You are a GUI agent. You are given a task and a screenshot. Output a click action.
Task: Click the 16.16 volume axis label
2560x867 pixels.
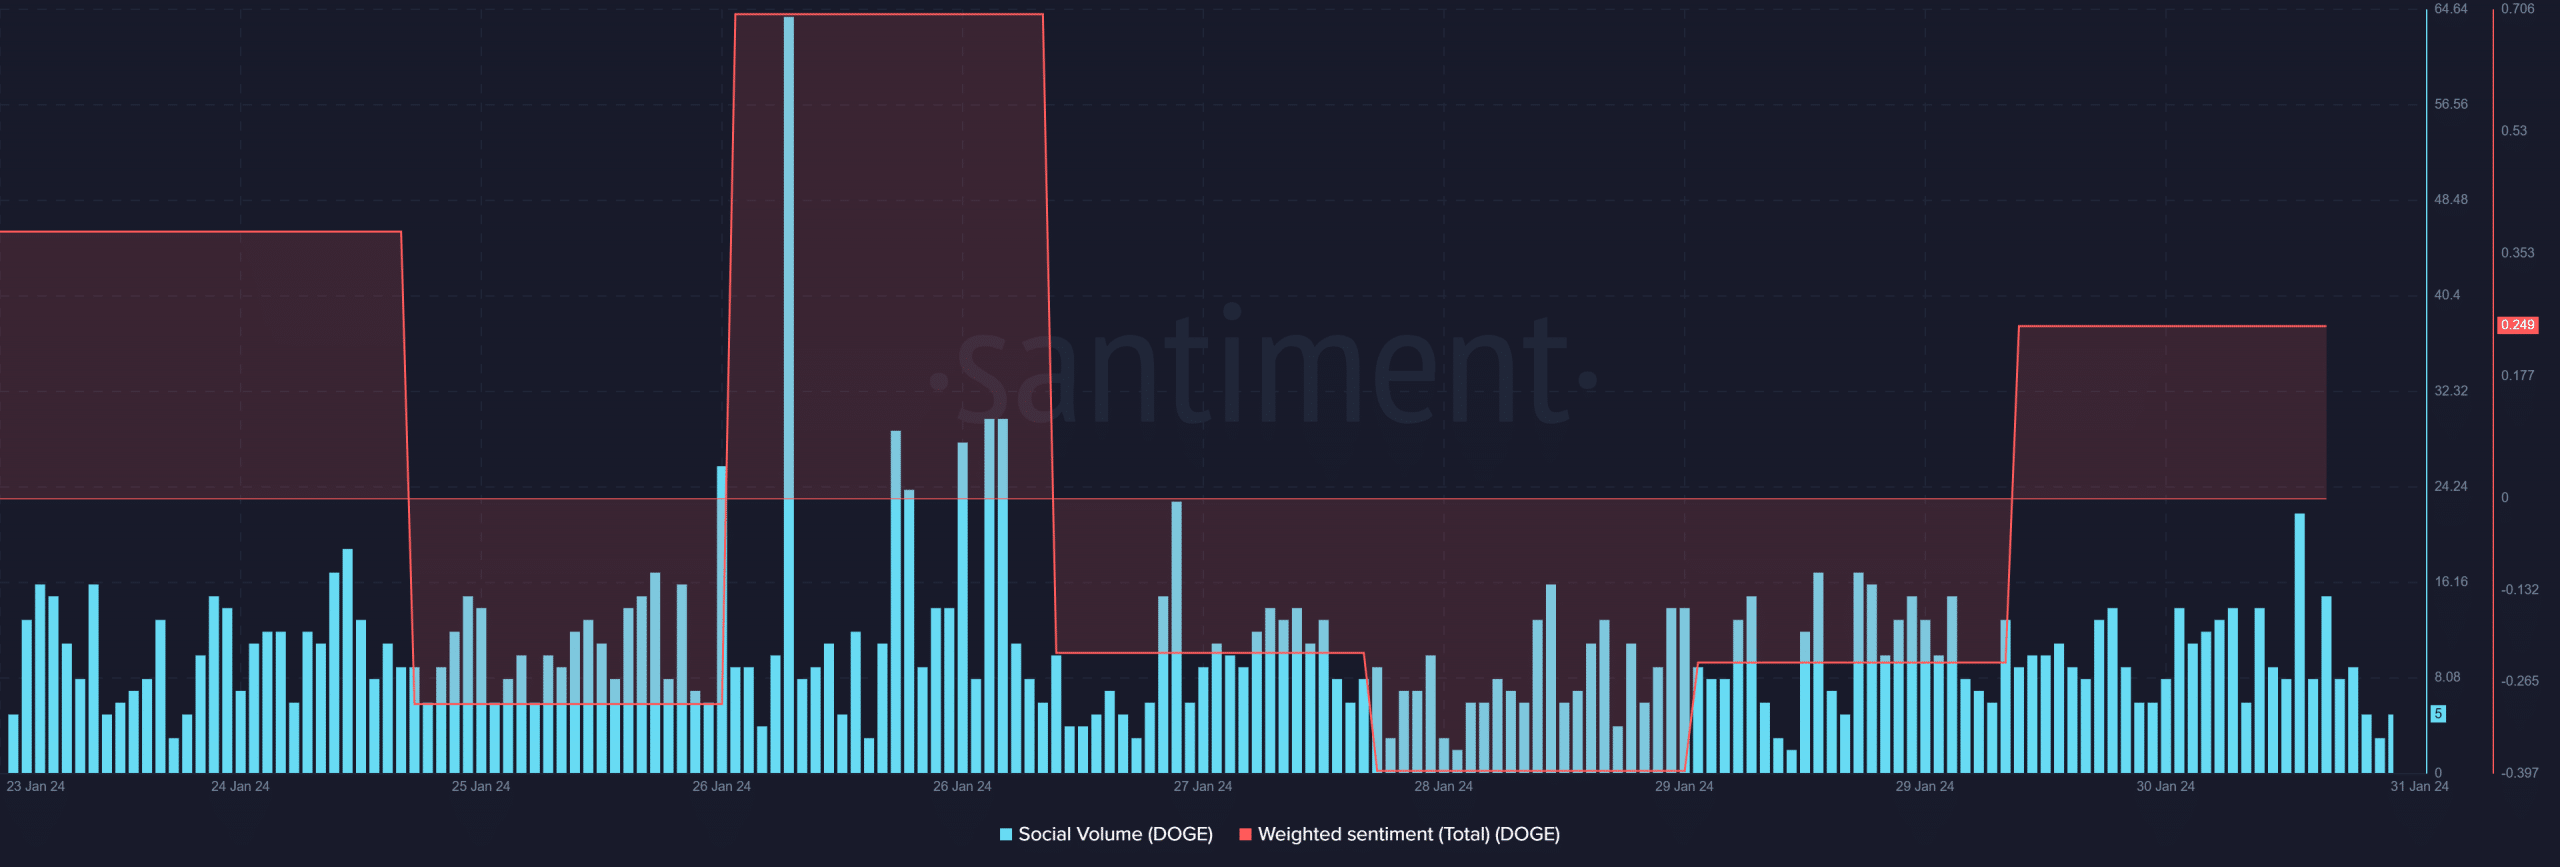click(x=2451, y=582)
